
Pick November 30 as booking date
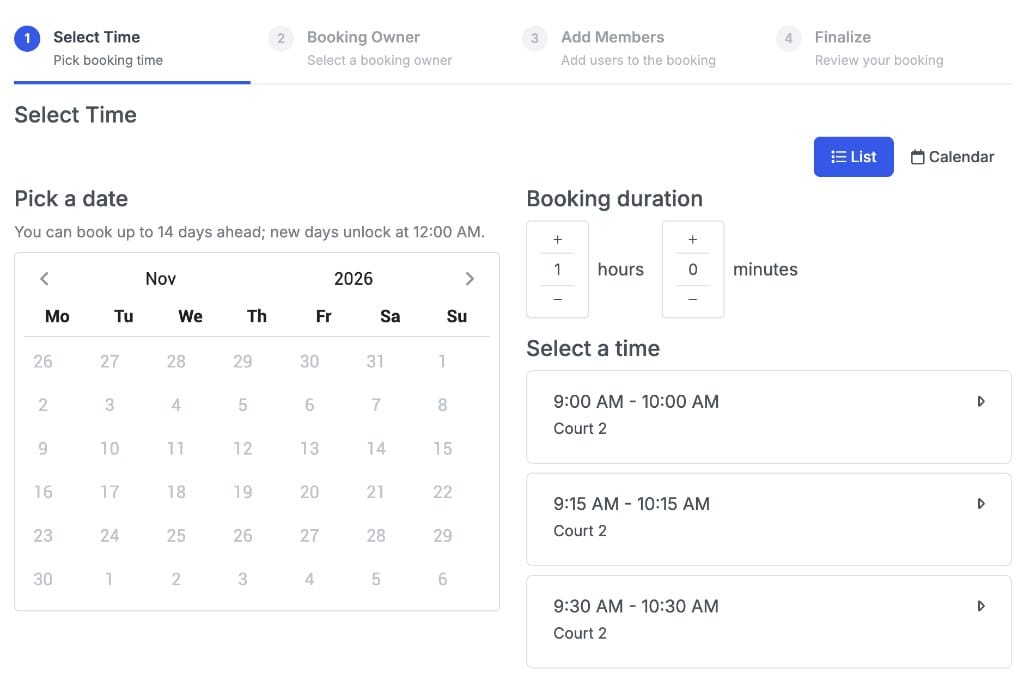click(43, 579)
